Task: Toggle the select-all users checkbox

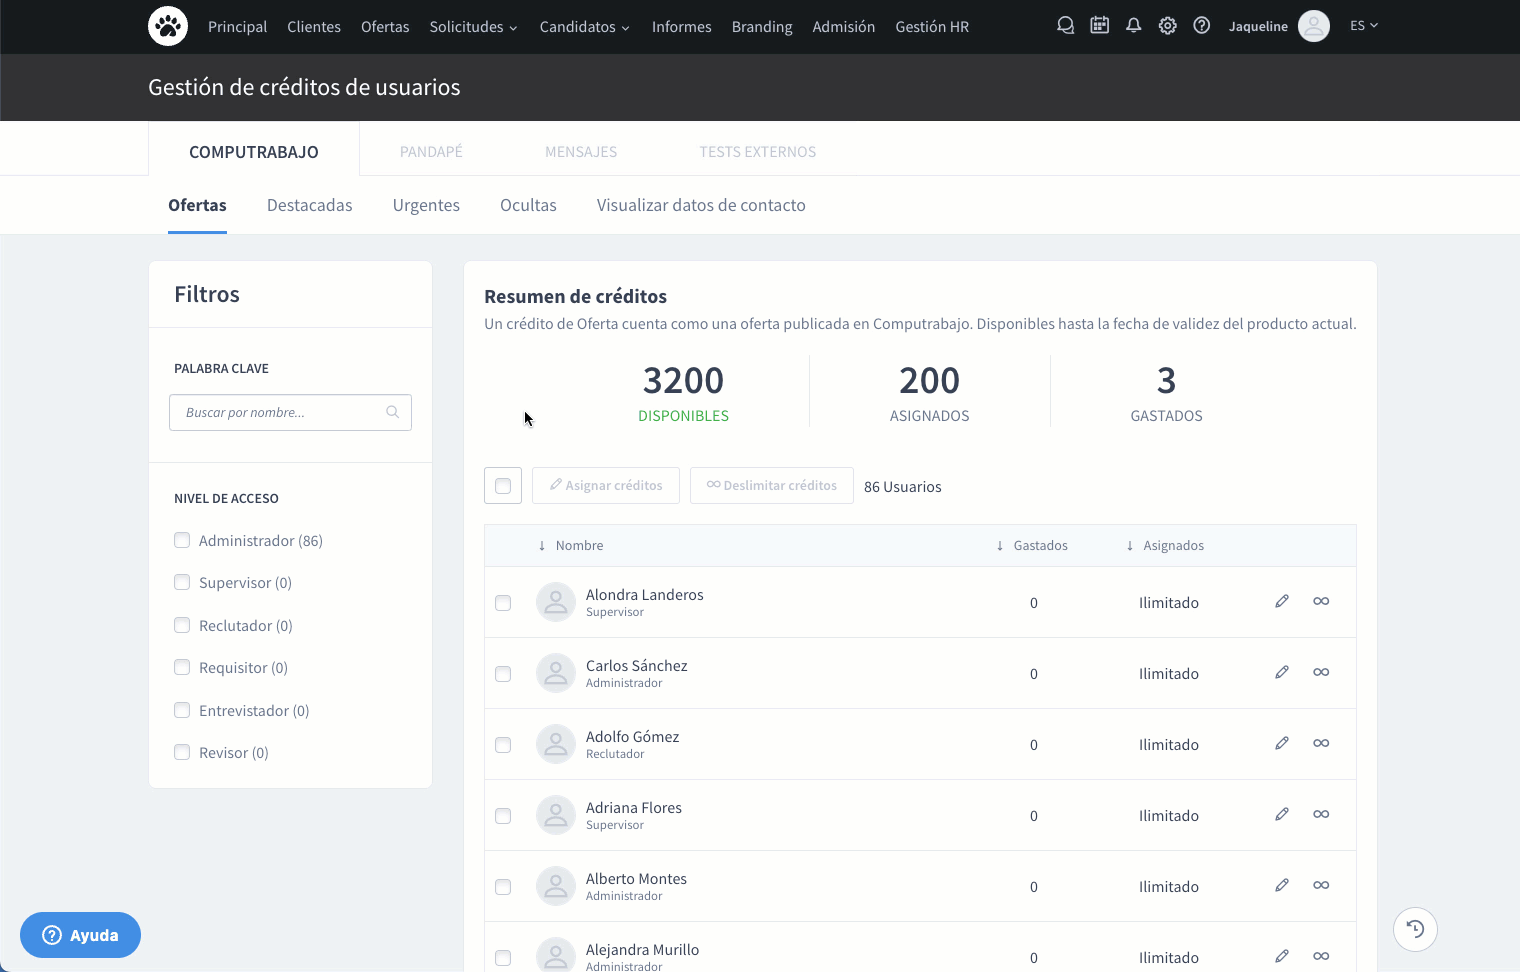Action: click(x=503, y=486)
